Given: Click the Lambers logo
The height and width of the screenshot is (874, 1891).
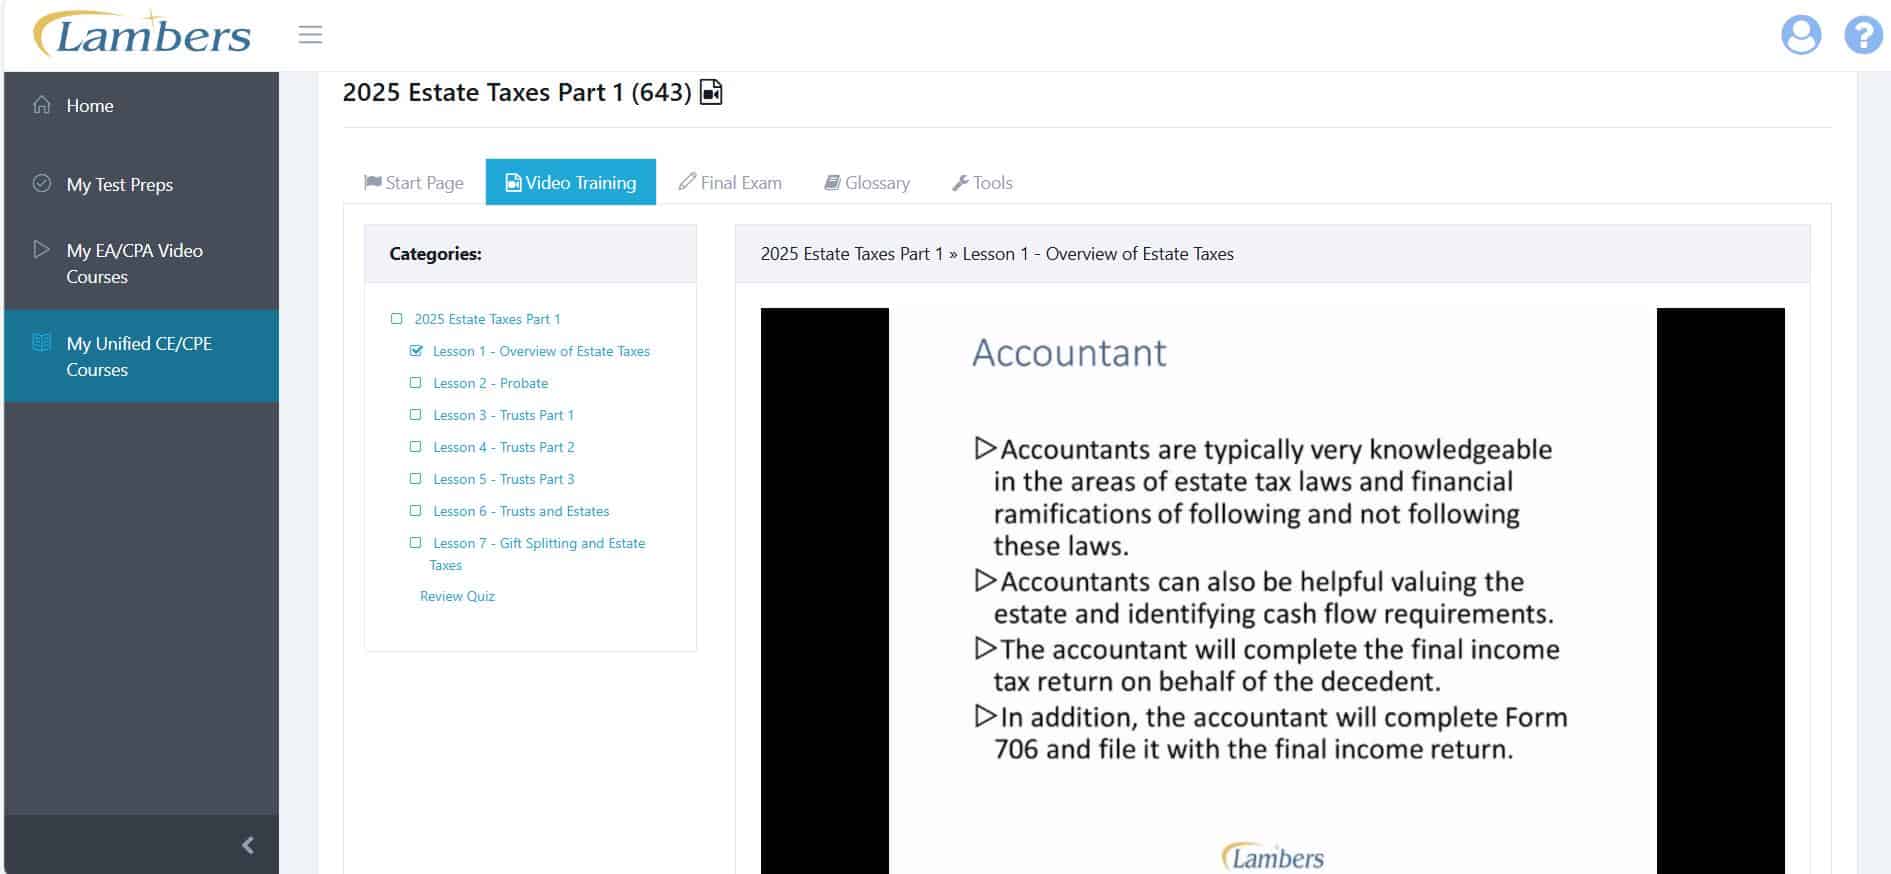Looking at the screenshot, I should [142, 35].
